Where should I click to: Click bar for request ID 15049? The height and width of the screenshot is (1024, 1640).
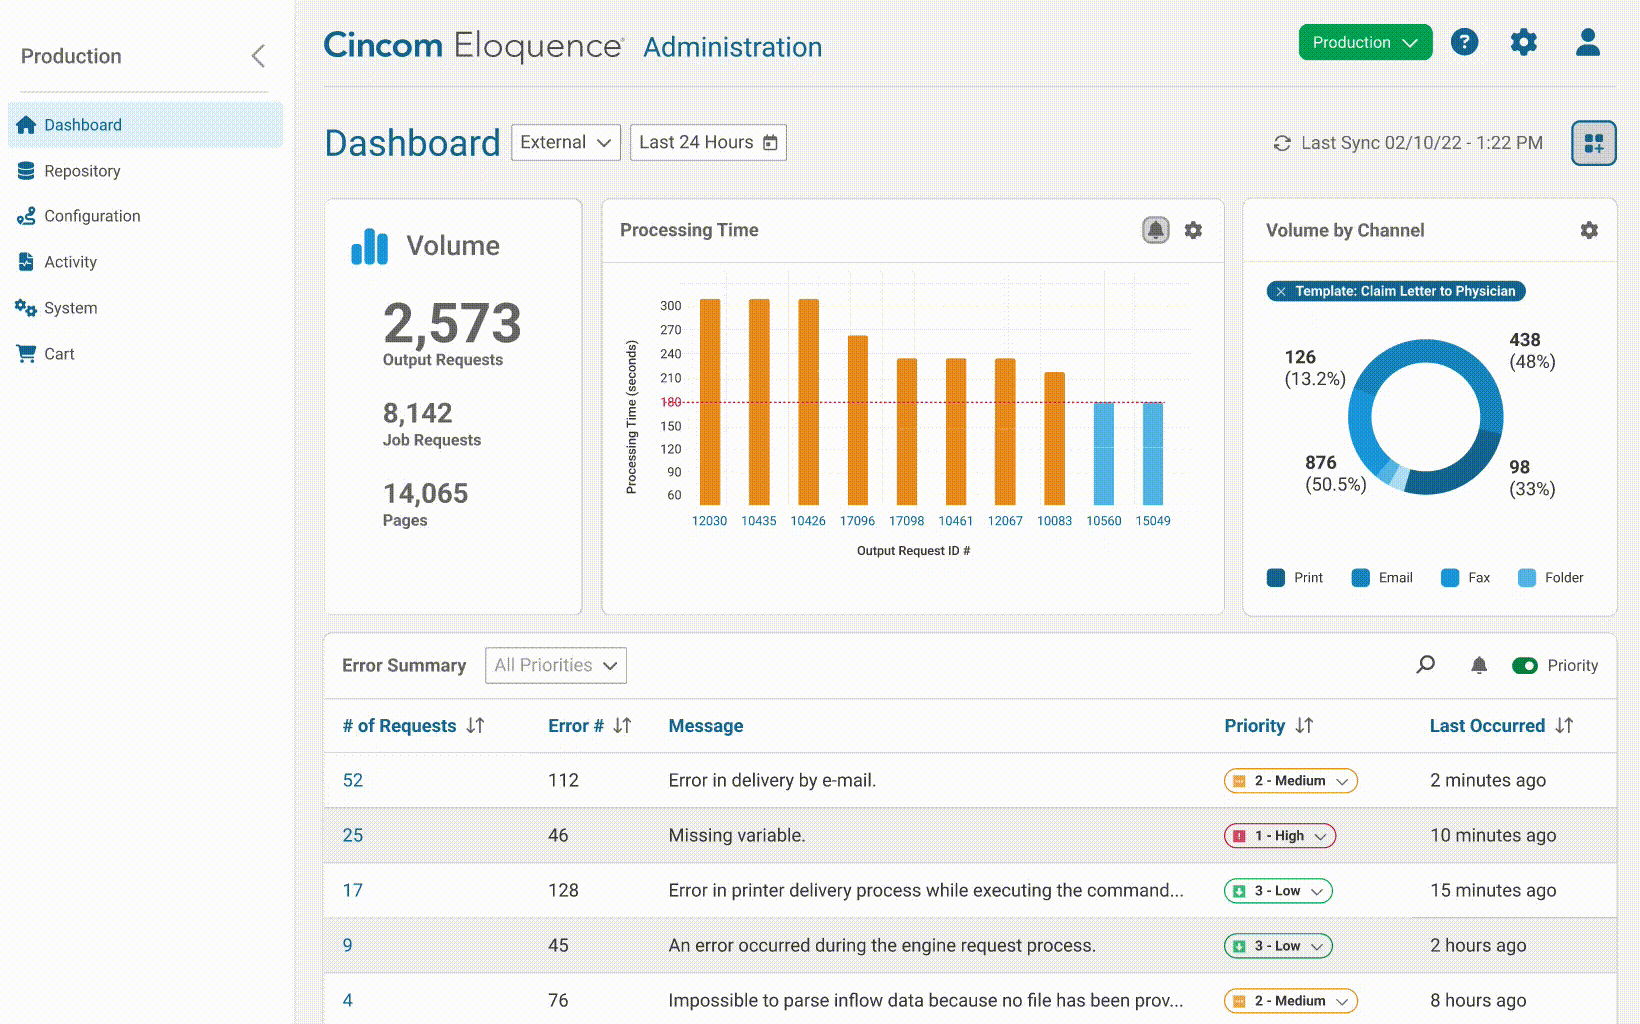pyautogui.click(x=1153, y=454)
